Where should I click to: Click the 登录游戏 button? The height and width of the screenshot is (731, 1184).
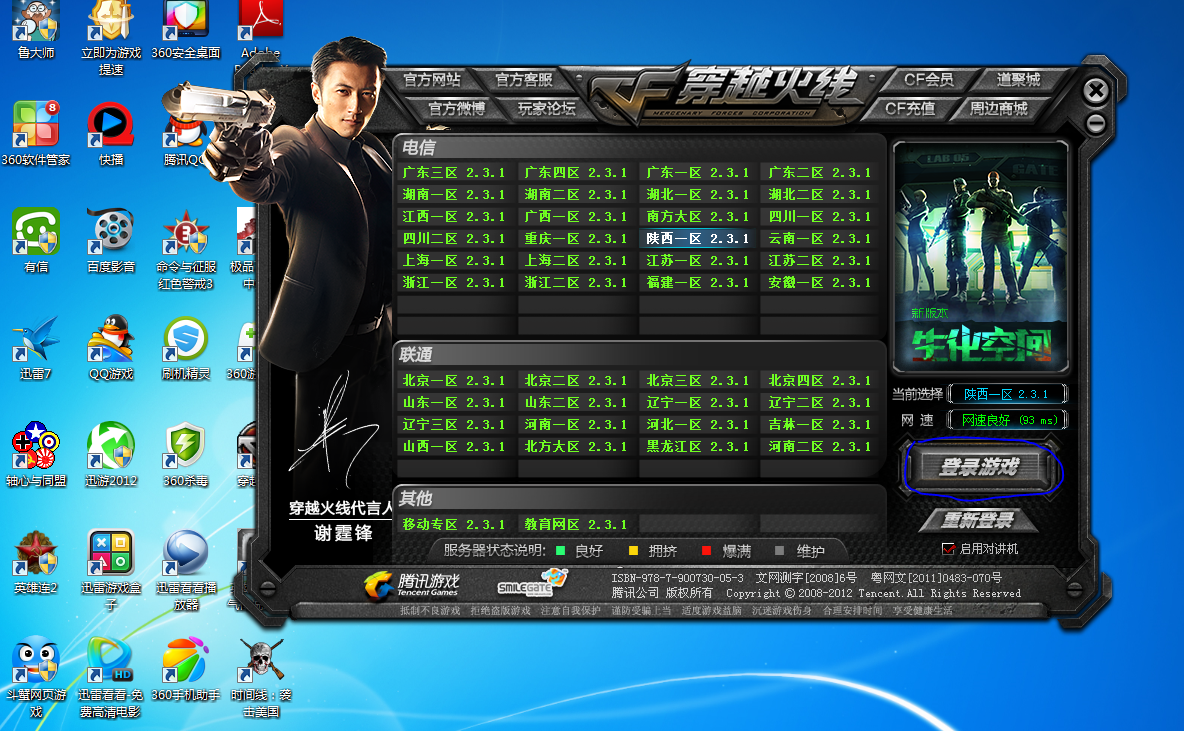tap(979, 467)
